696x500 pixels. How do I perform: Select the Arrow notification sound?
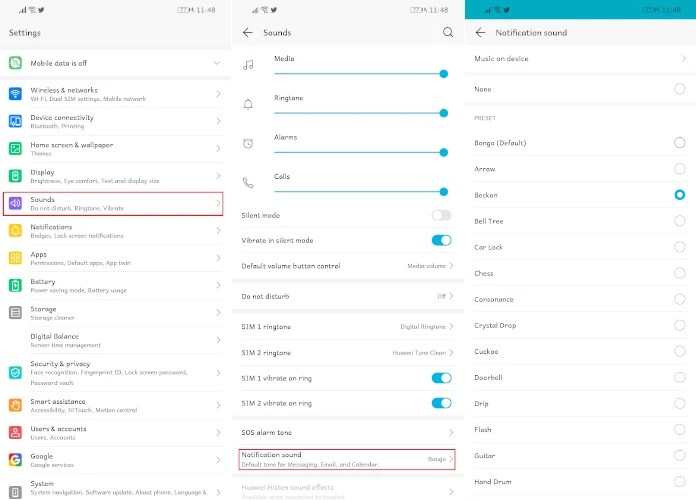tap(679, 169)
